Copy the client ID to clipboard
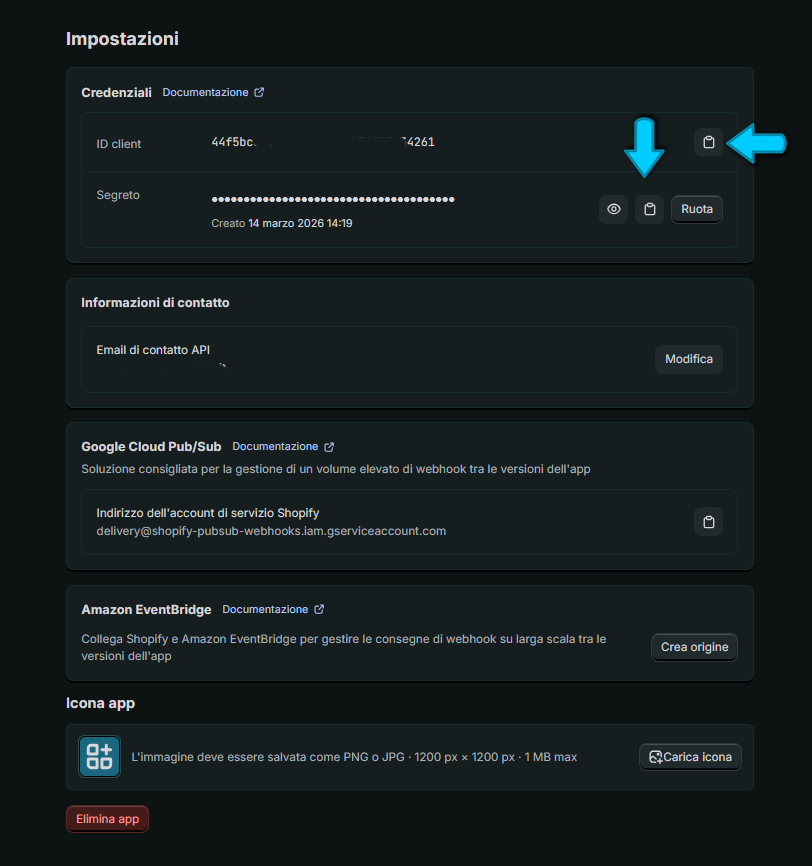Screen dimensions: 812x866 708,142
